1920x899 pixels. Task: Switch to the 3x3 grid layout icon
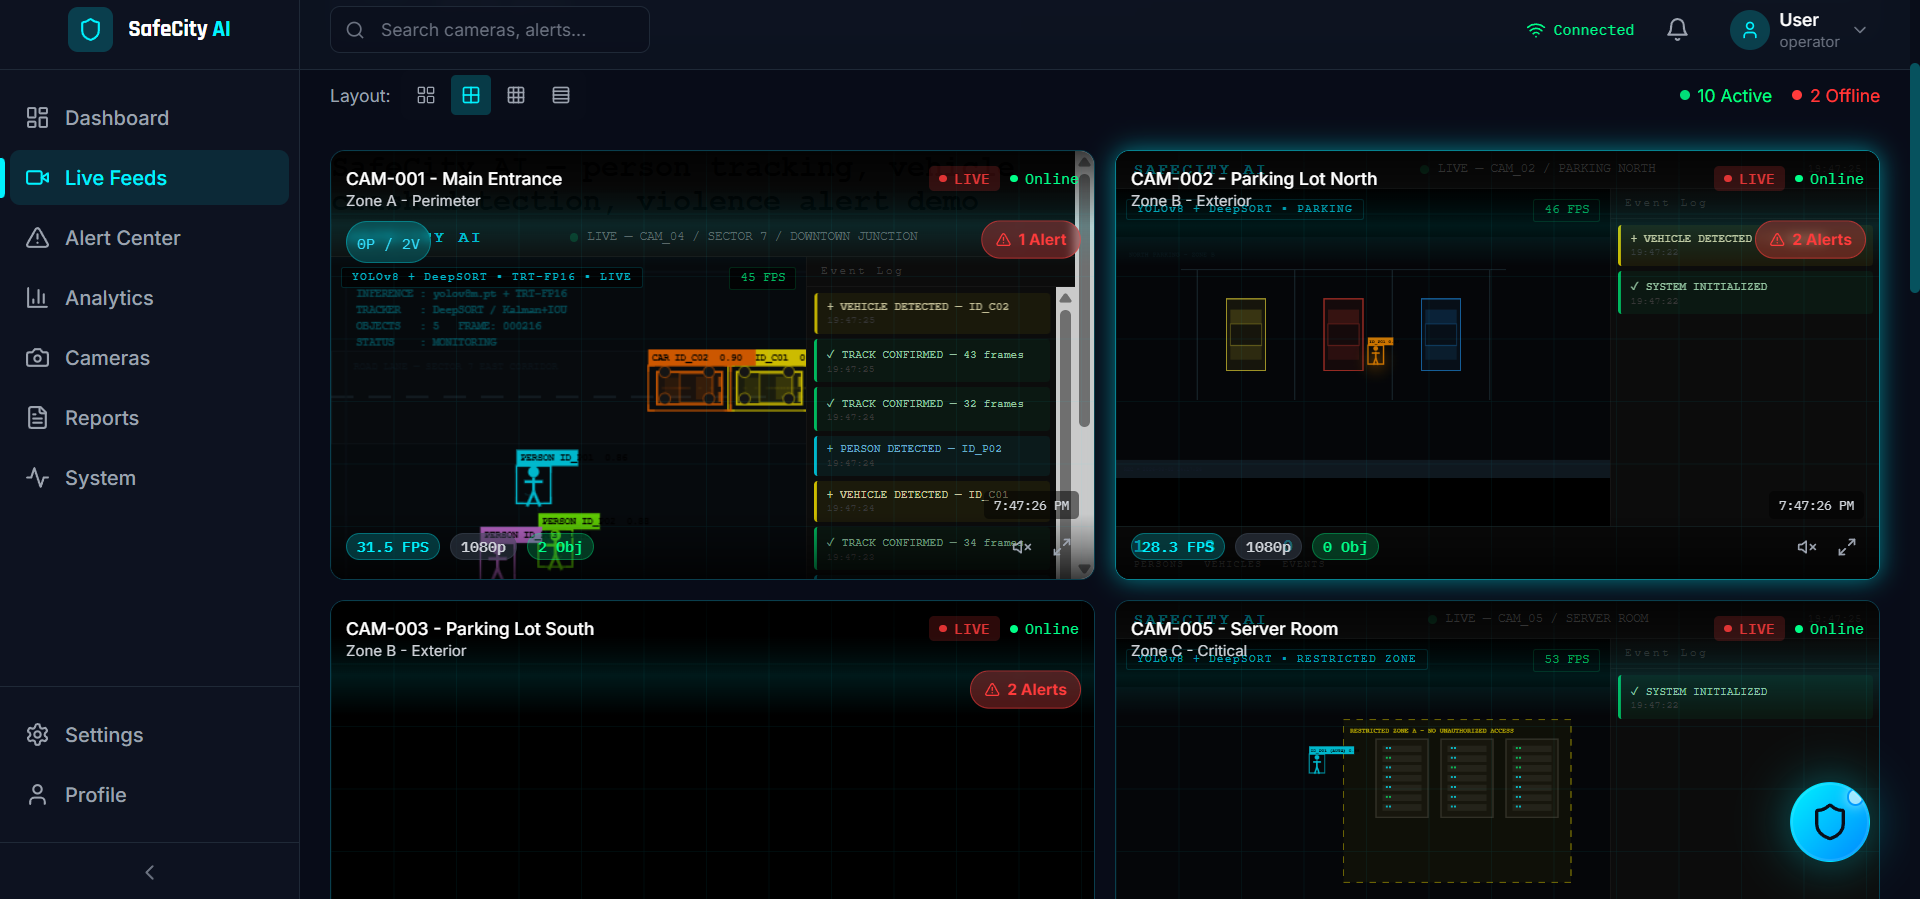[x=516, y=95]
